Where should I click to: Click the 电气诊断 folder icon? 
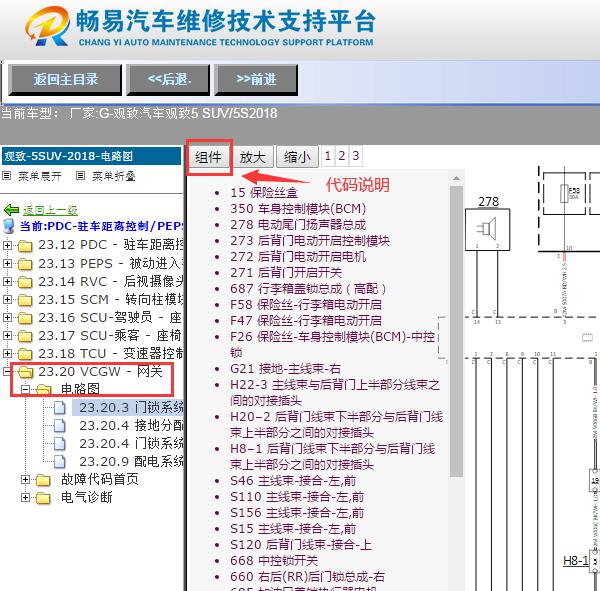point(43,498)
